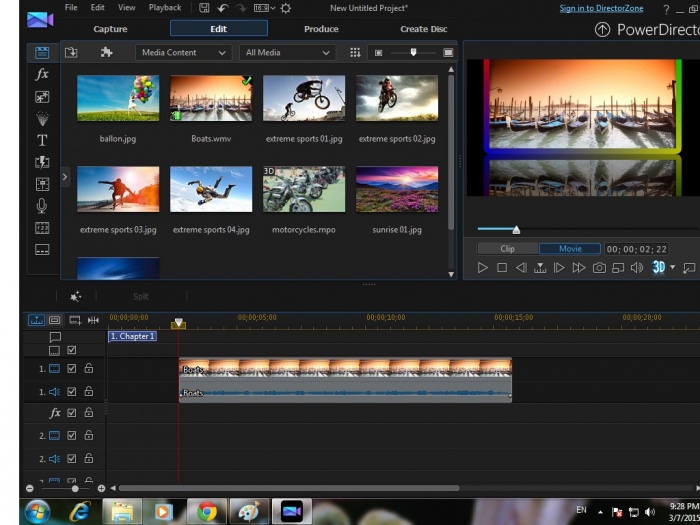Image resolution: width=700 pixels, height=525 pixels.
Task: Uncheck video track 1 enable checkbox
Action: (x=72, y=369)
